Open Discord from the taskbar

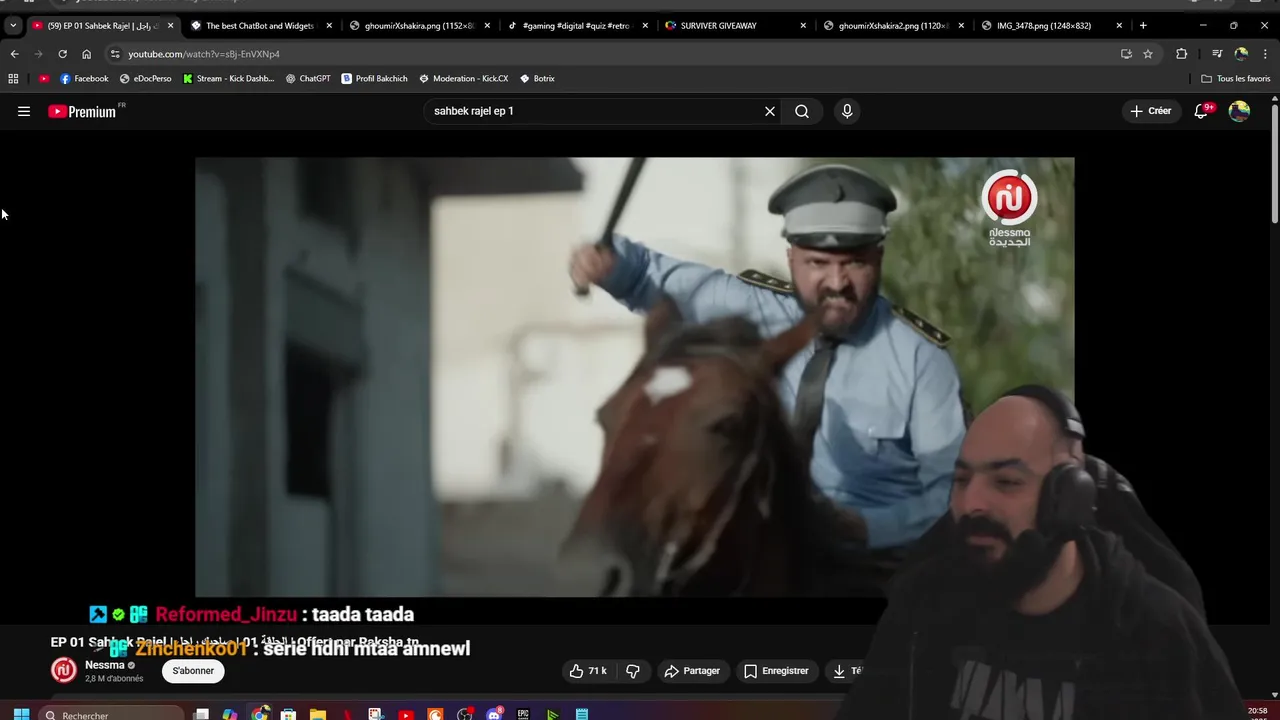coord(494,714)
